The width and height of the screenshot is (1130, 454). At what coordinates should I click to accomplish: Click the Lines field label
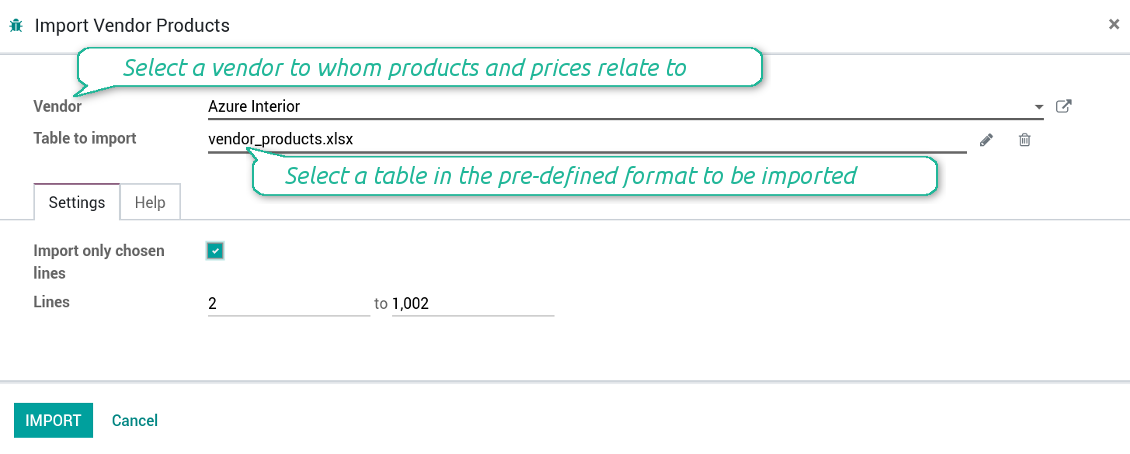coord(52,301)
